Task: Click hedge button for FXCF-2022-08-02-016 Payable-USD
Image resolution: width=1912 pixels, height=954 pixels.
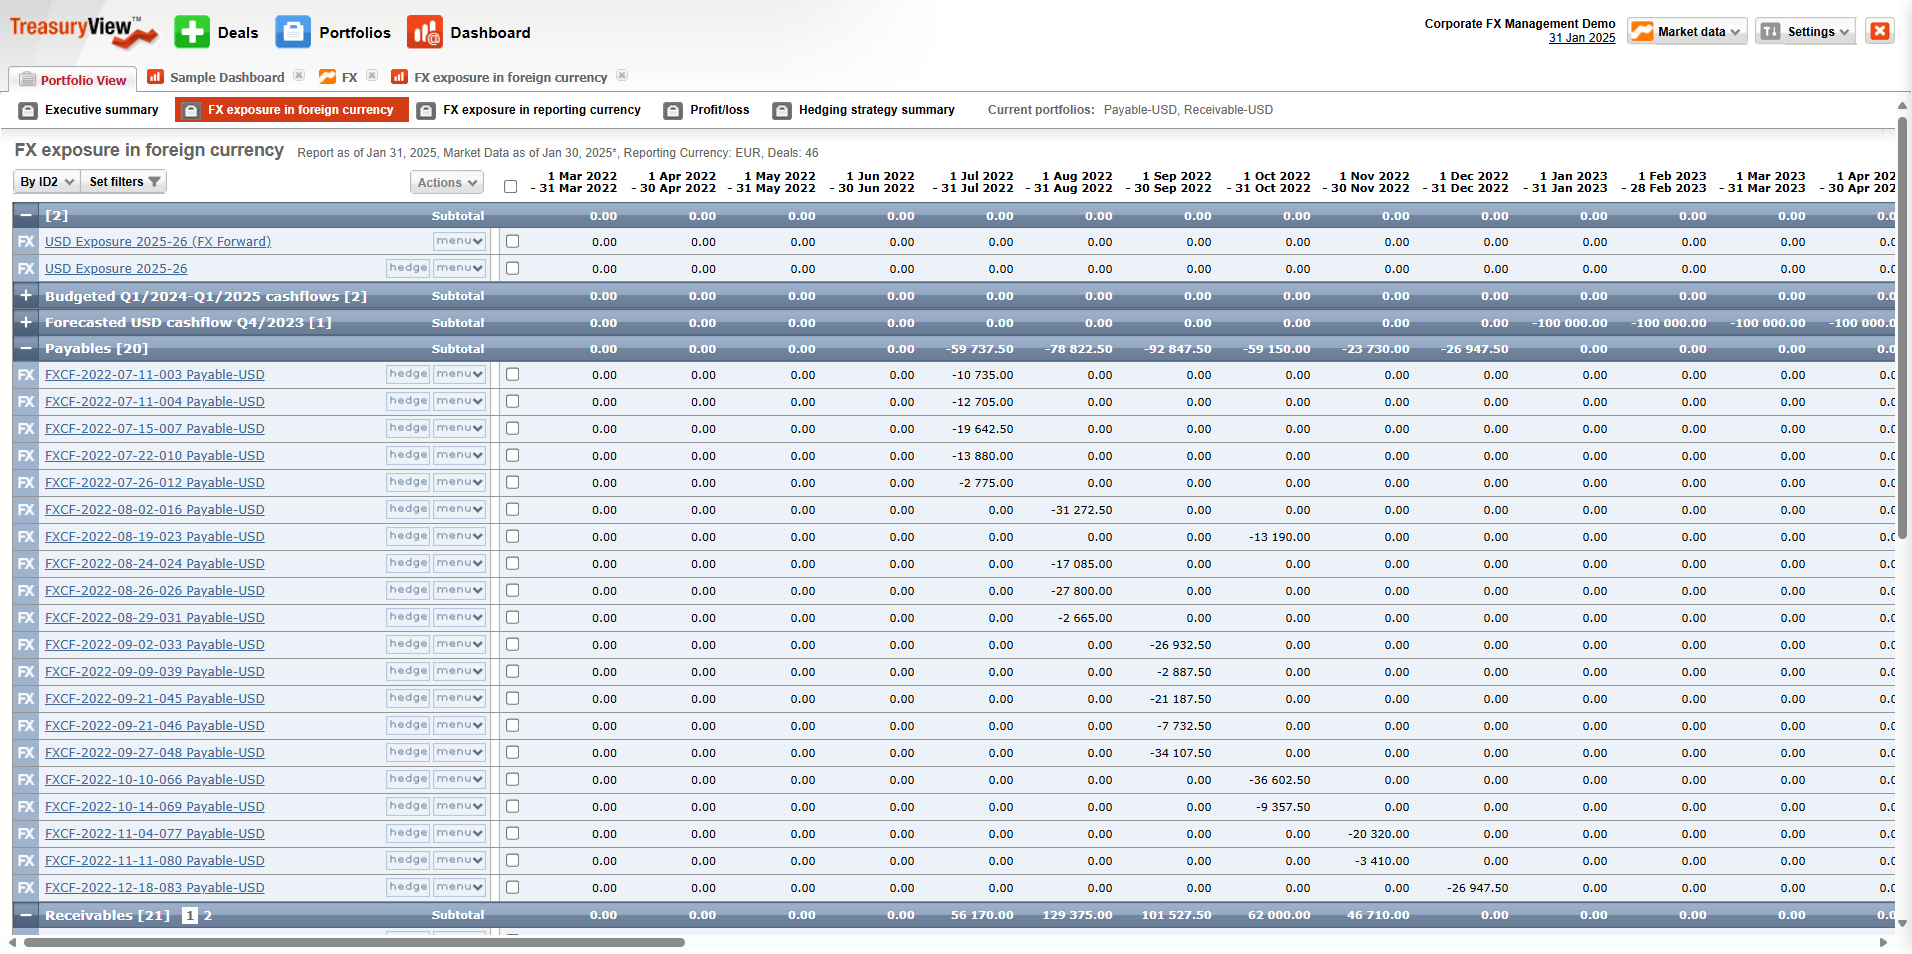Action: (408, 509)
